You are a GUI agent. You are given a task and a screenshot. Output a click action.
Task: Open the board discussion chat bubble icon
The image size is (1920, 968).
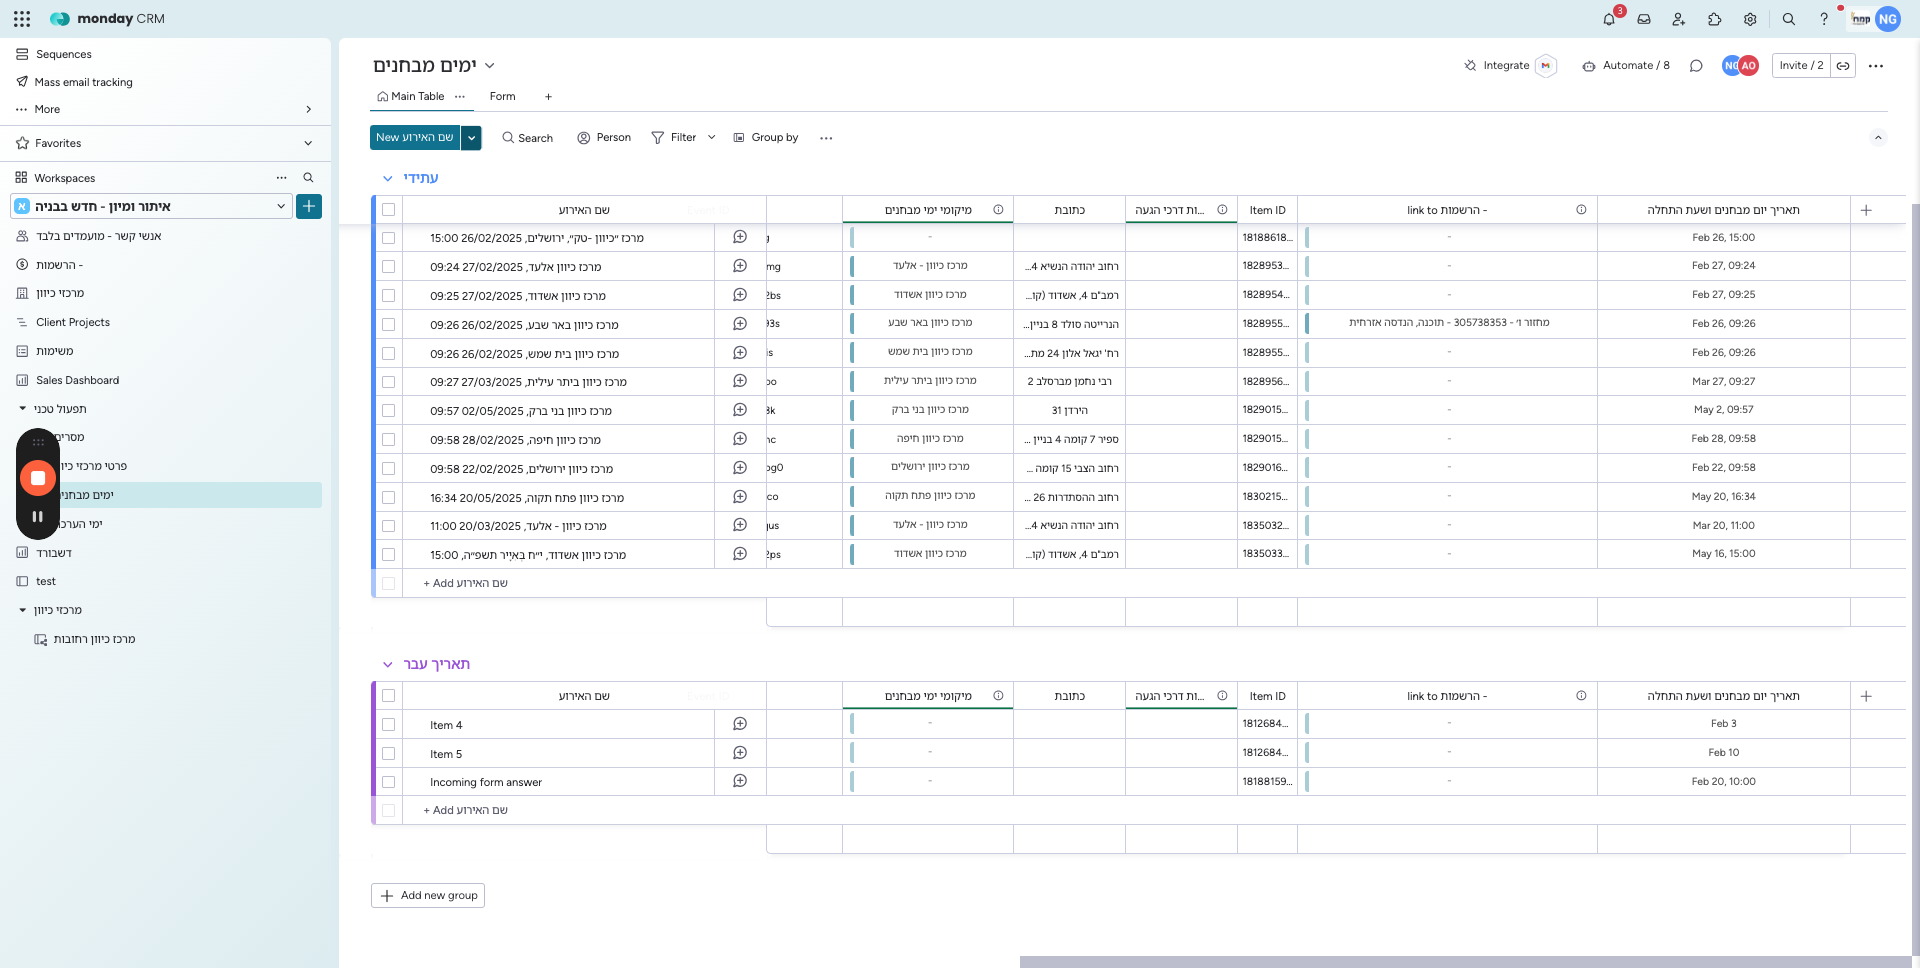click(1696, 66)
